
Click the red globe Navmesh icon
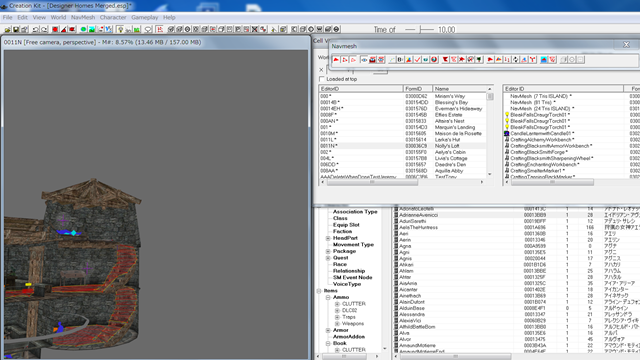point(434,60)
